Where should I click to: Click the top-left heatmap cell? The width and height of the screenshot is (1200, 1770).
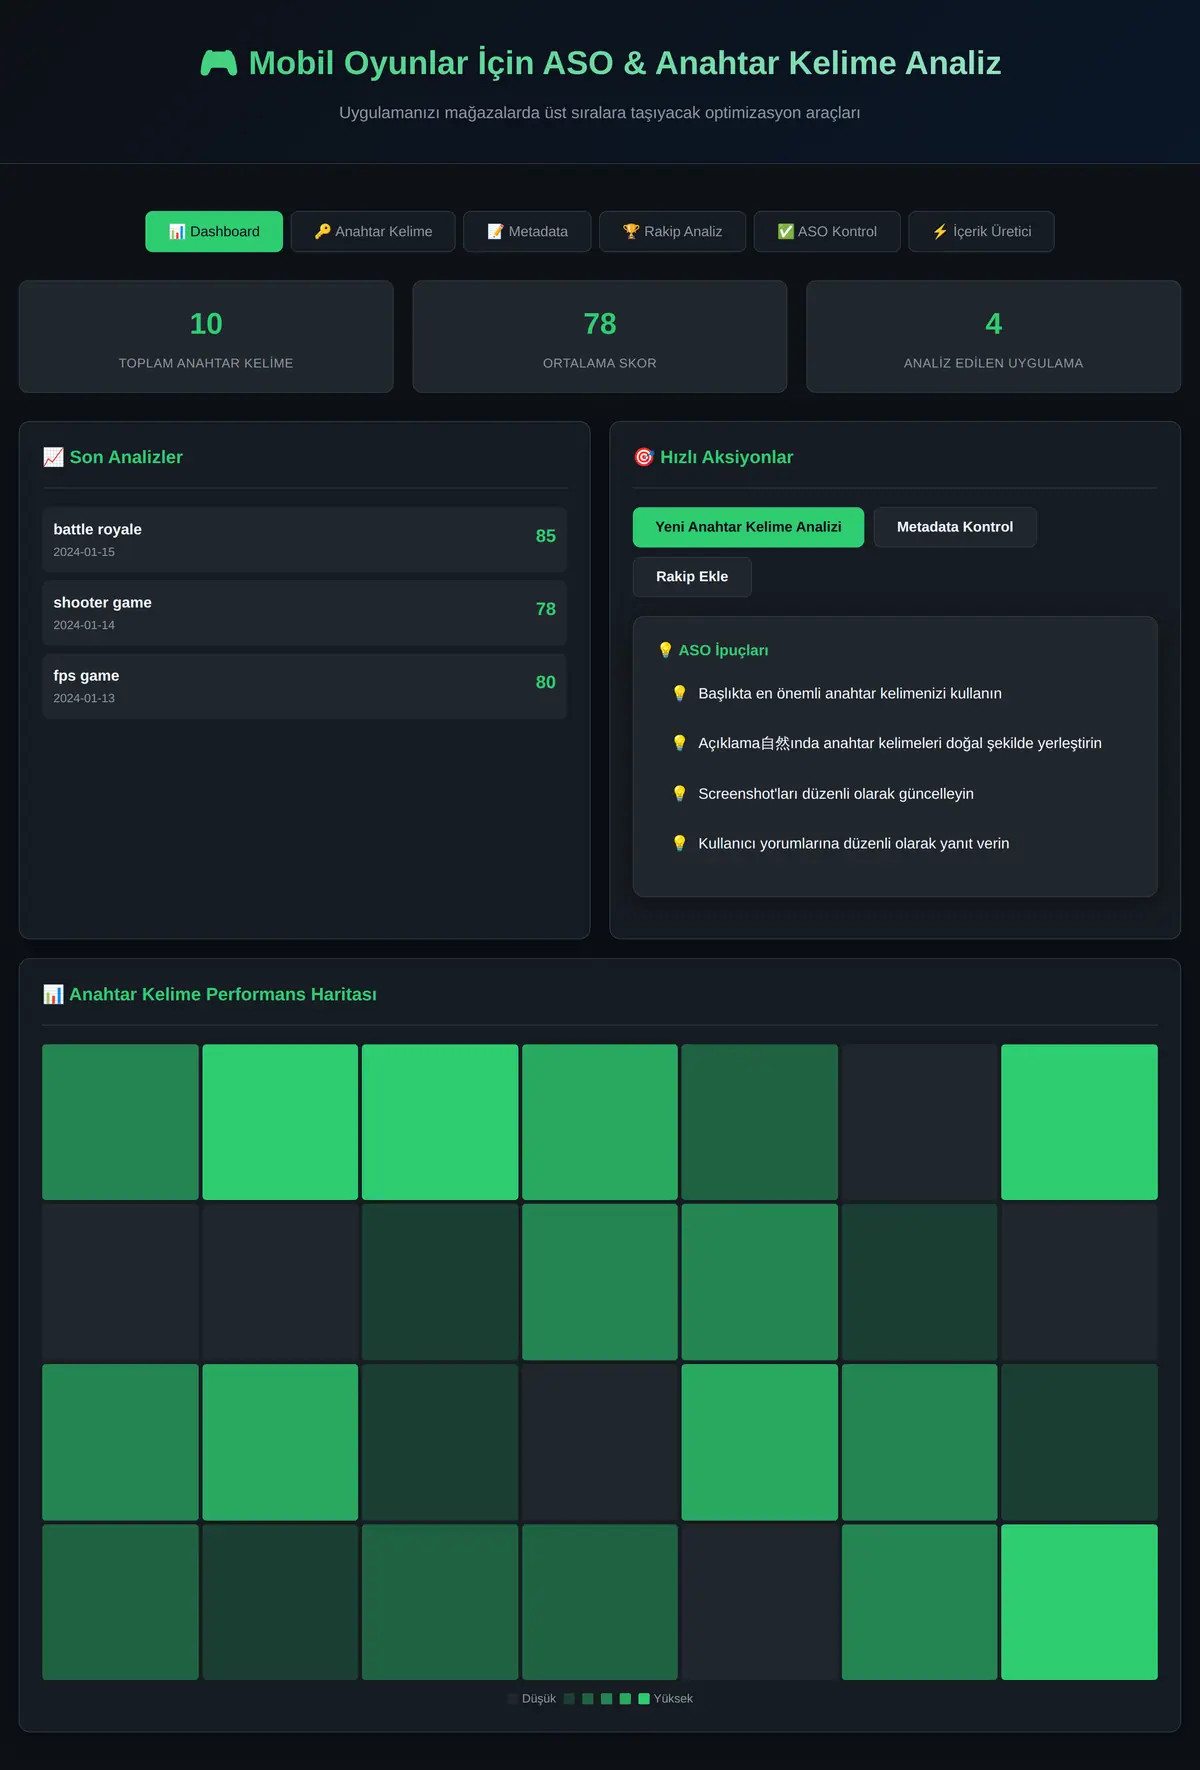[x=120, y=1122]
